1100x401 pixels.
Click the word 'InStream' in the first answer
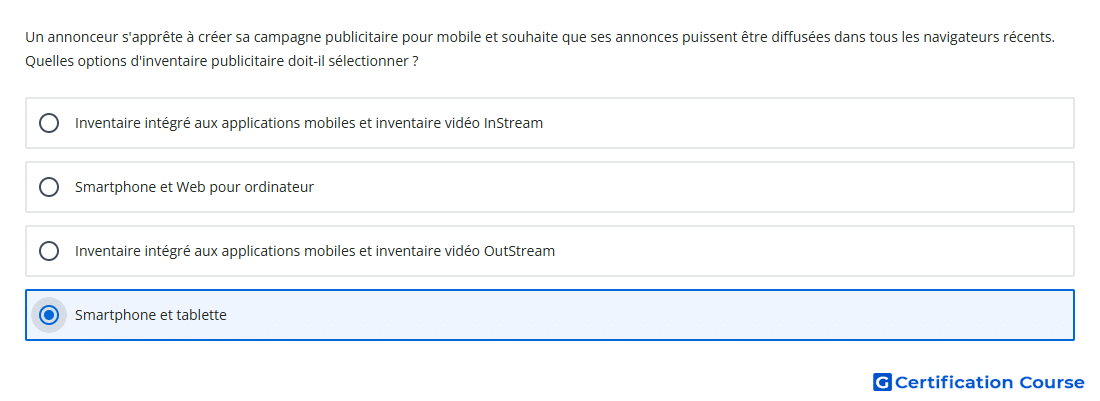click(x=514, y=123)
